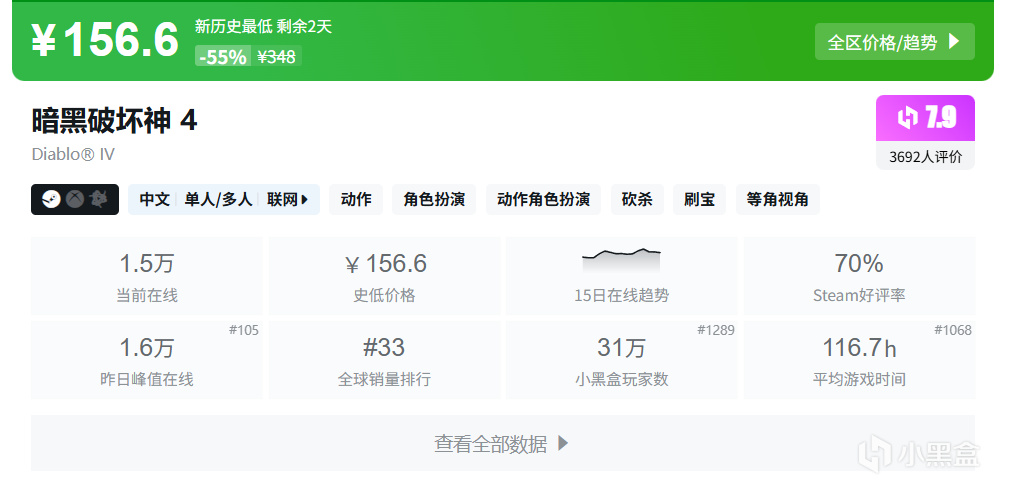Open the 全区价格/趋势 price trend button

tap(894, 42)
